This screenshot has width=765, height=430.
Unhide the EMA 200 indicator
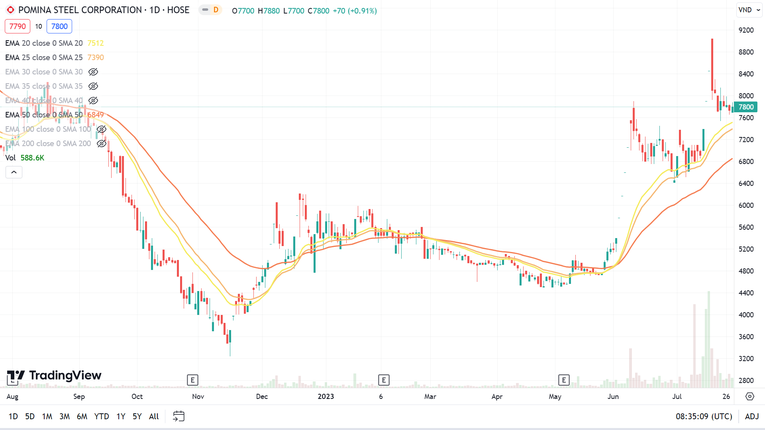(101, 144)
